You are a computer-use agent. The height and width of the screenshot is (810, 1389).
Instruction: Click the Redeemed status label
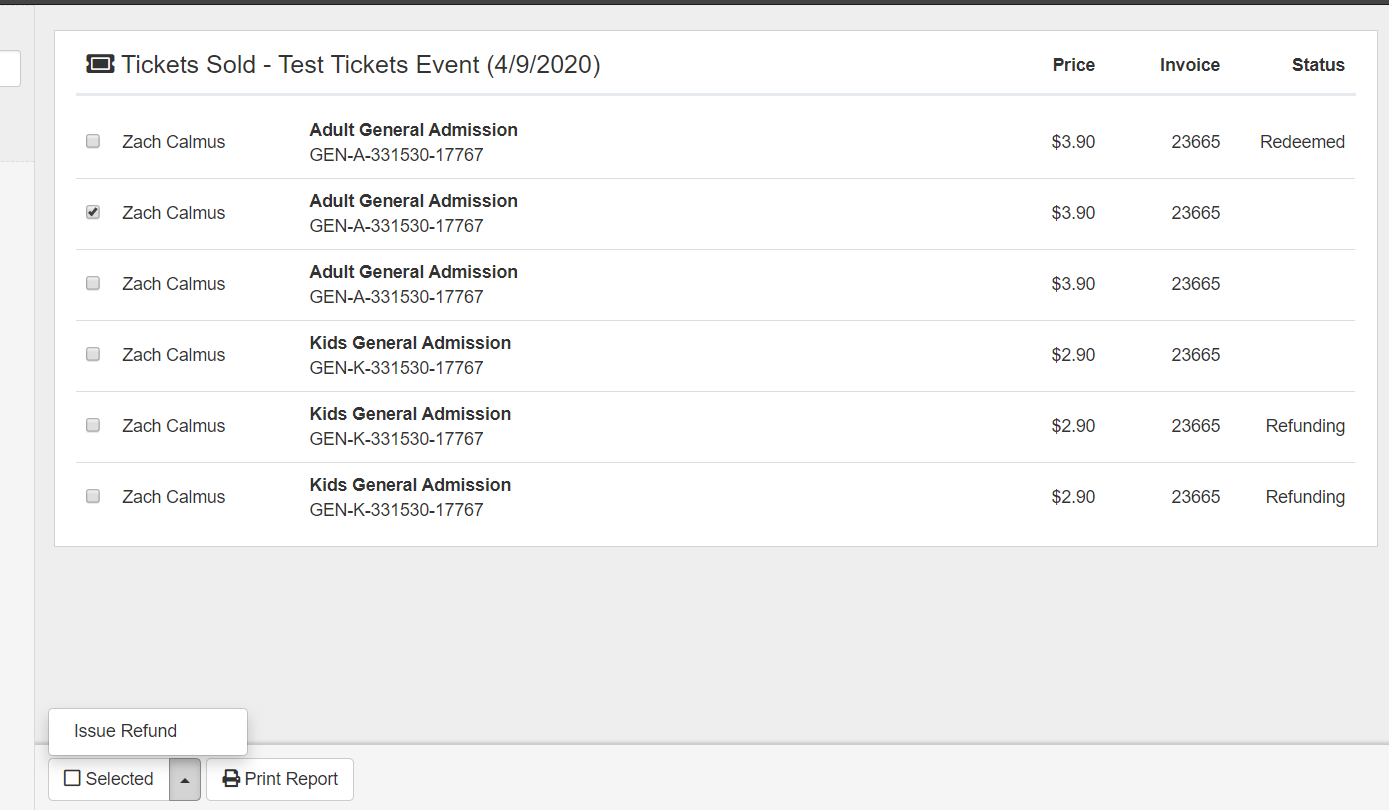coord(1302,142)
